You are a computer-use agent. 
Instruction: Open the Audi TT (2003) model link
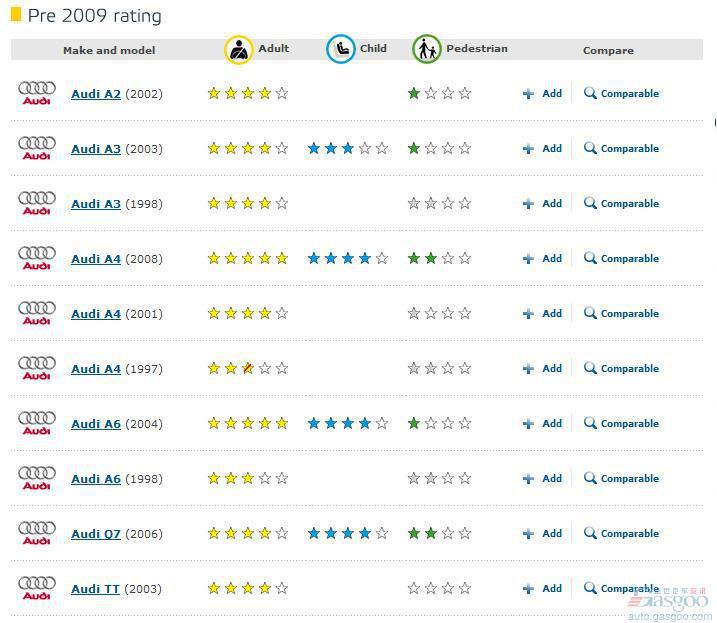click(95, 589)
